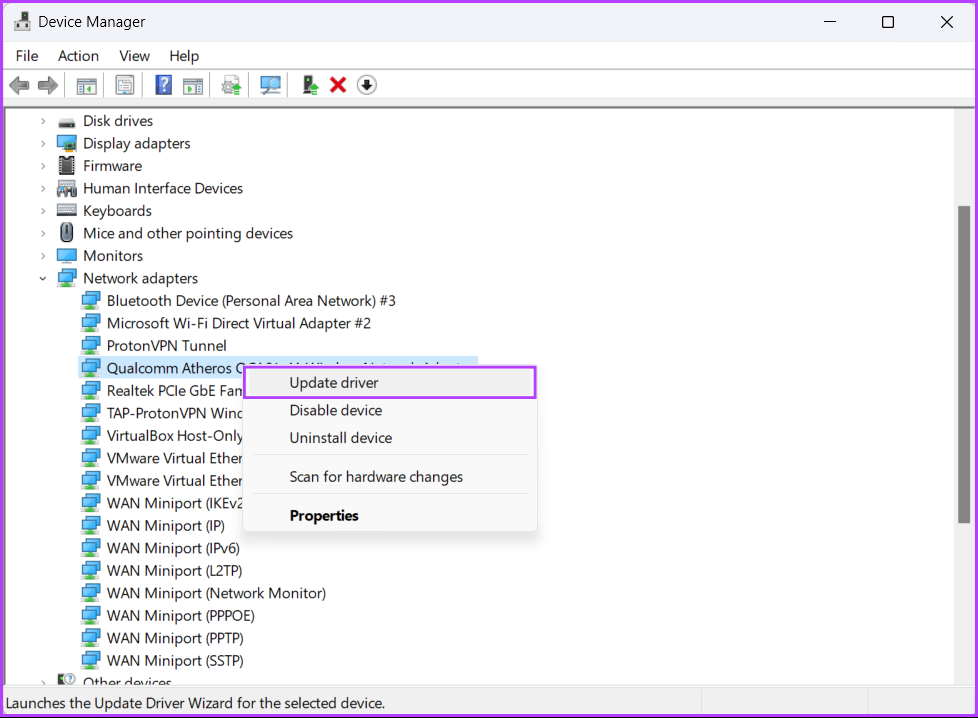Collapse the Network adapters category
The image size is (978, 718).
click(x=43, y=278)
